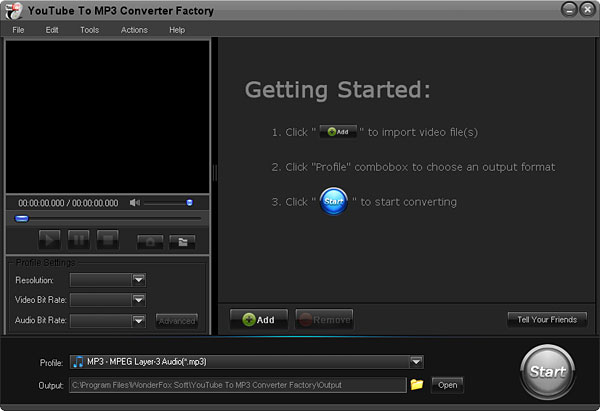The height and width of the screenshot is (411, 600).
Task: Expand the Video Bit Rate dropdown
Action: pyautogui.click(x=139, y=300)
